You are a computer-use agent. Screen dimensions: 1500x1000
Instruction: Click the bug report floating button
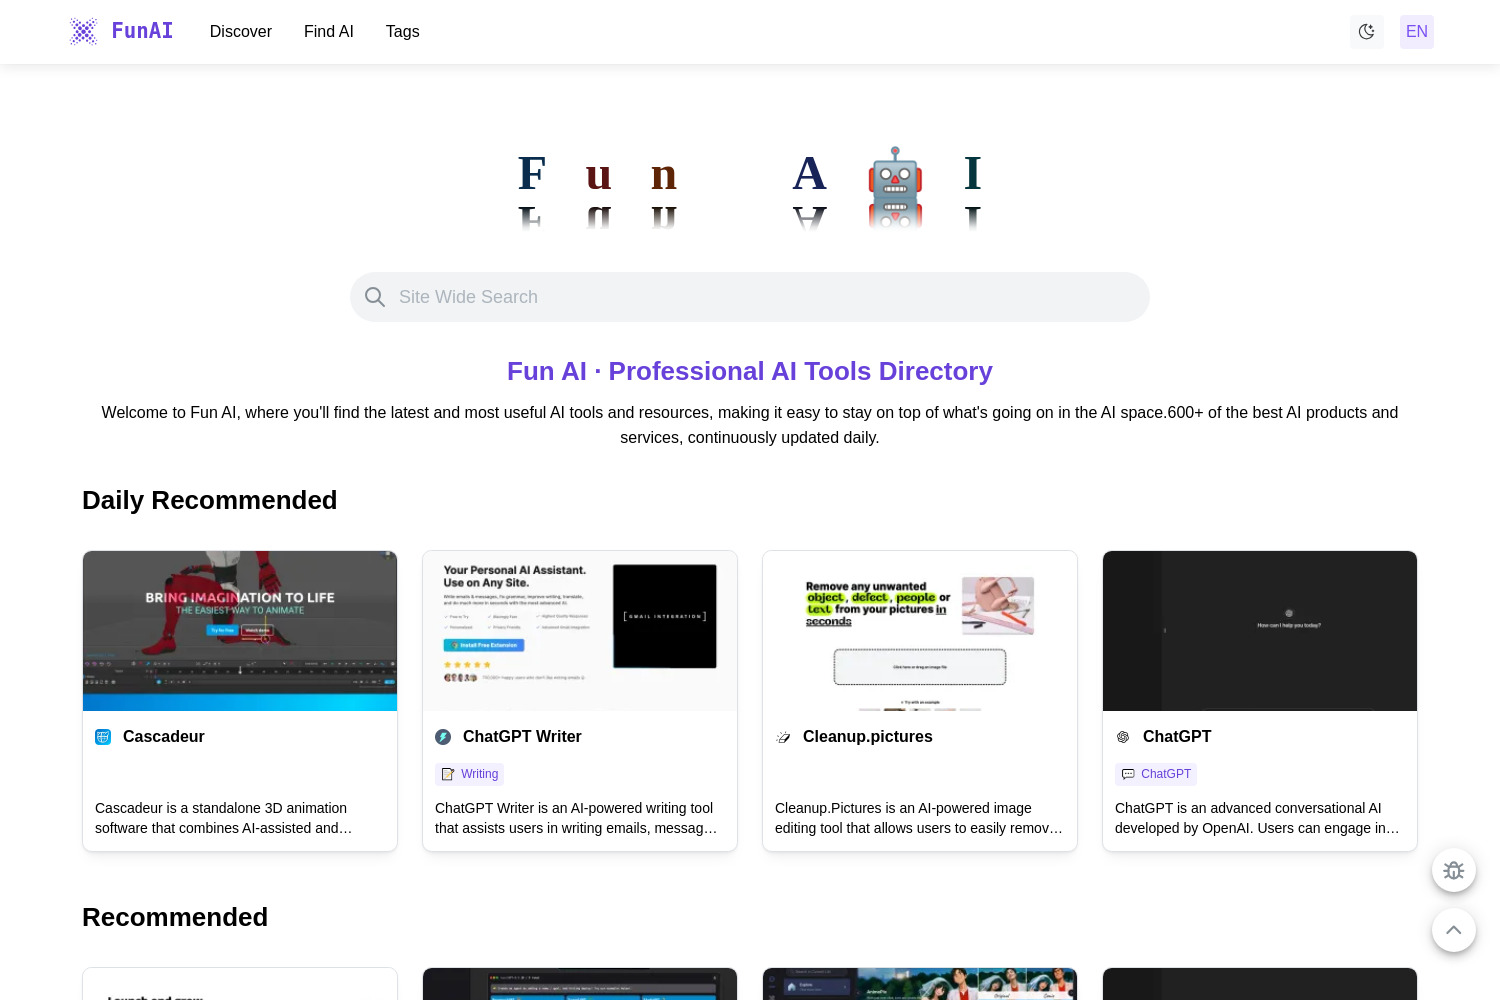tap(1454, 870)
